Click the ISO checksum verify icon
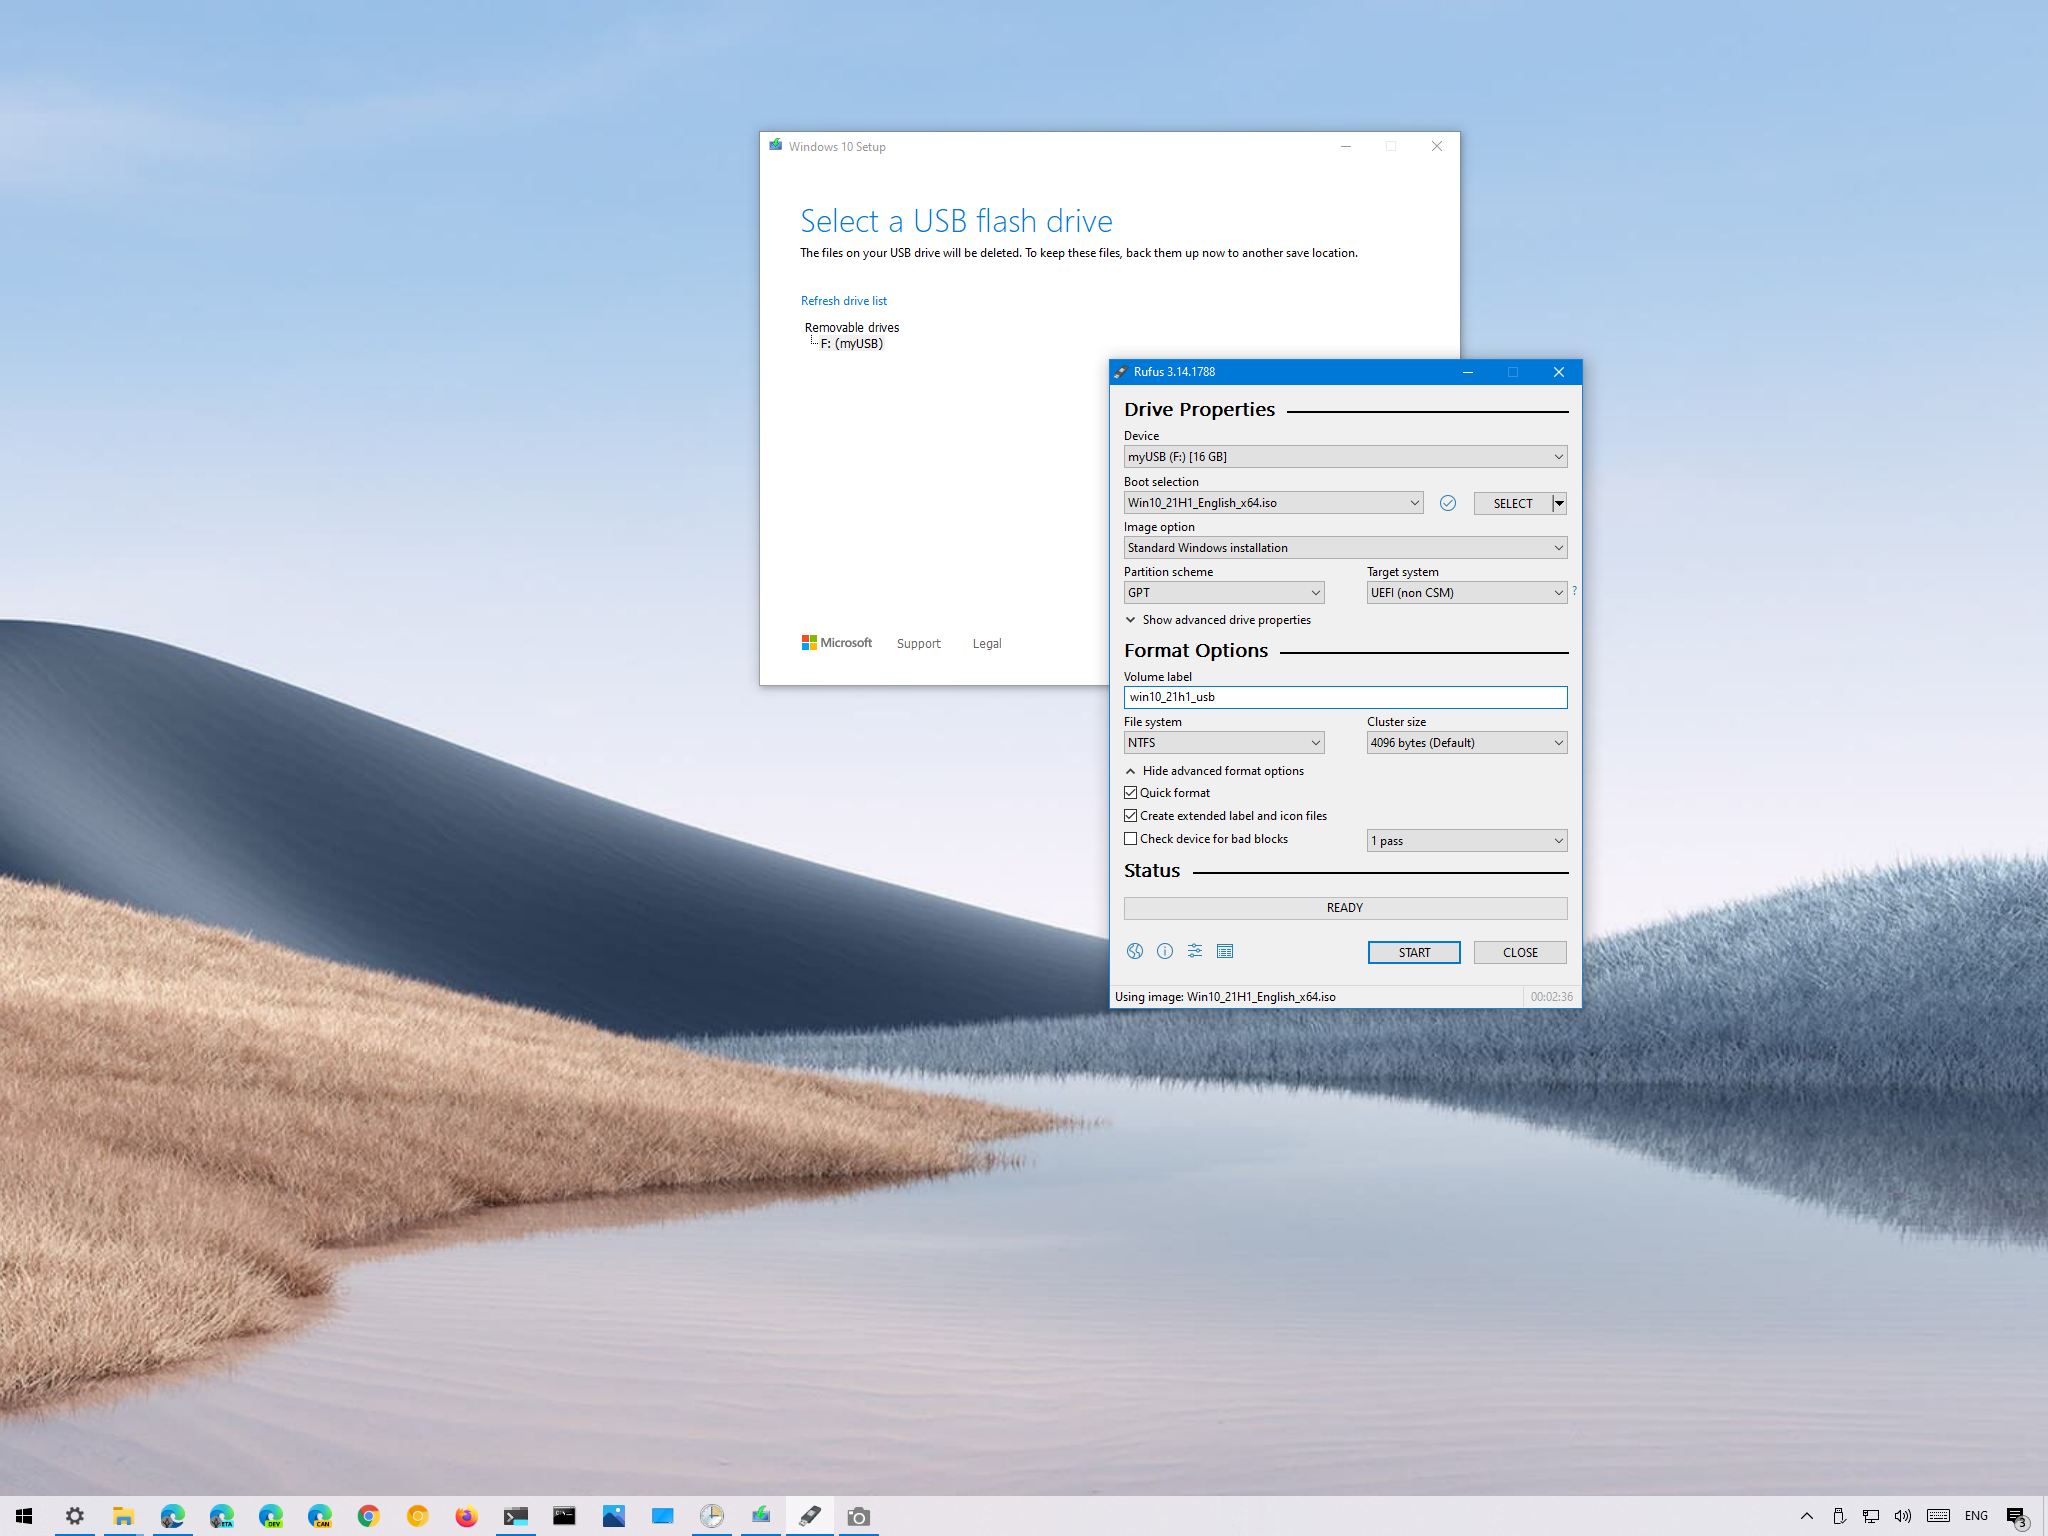 [x=1450, y=502]
